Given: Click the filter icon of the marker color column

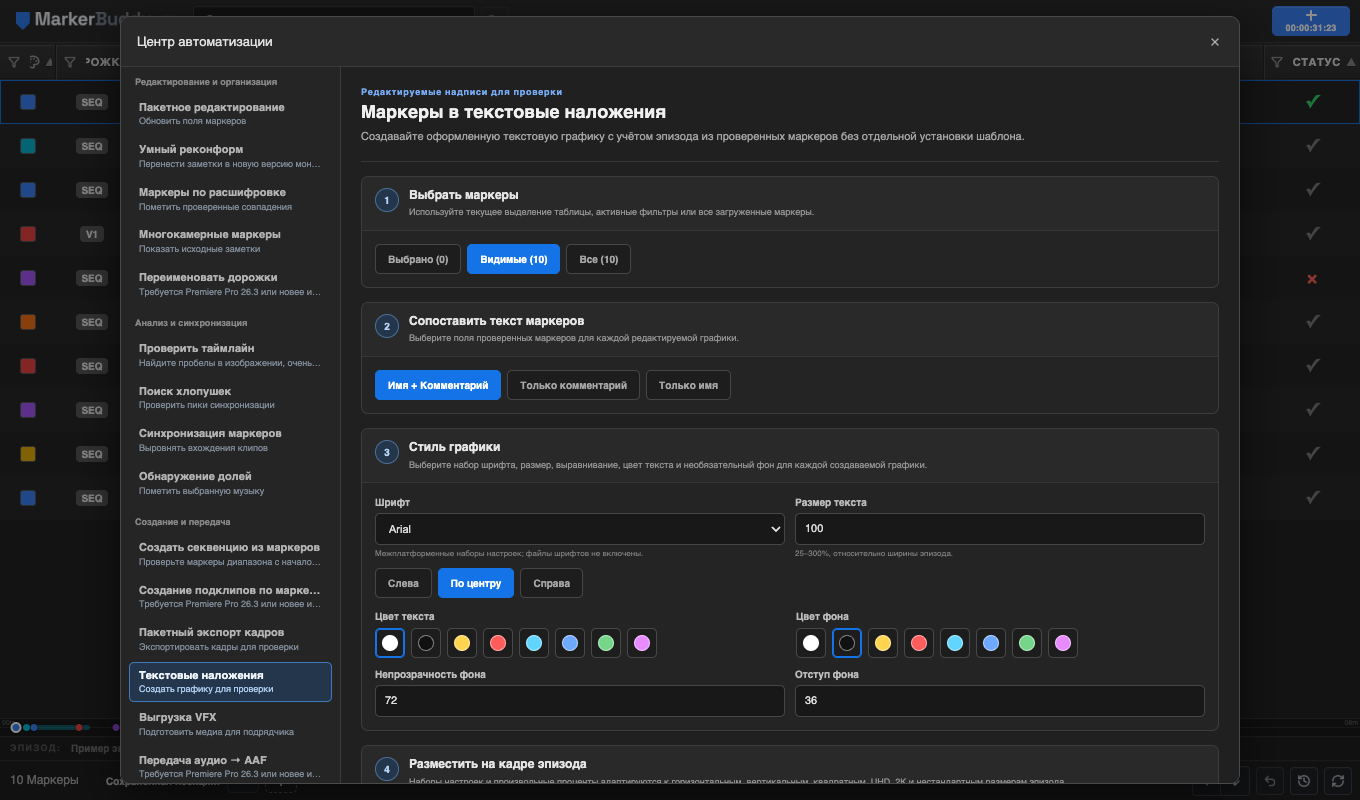Looking at the screenshot, I should 14,62.
